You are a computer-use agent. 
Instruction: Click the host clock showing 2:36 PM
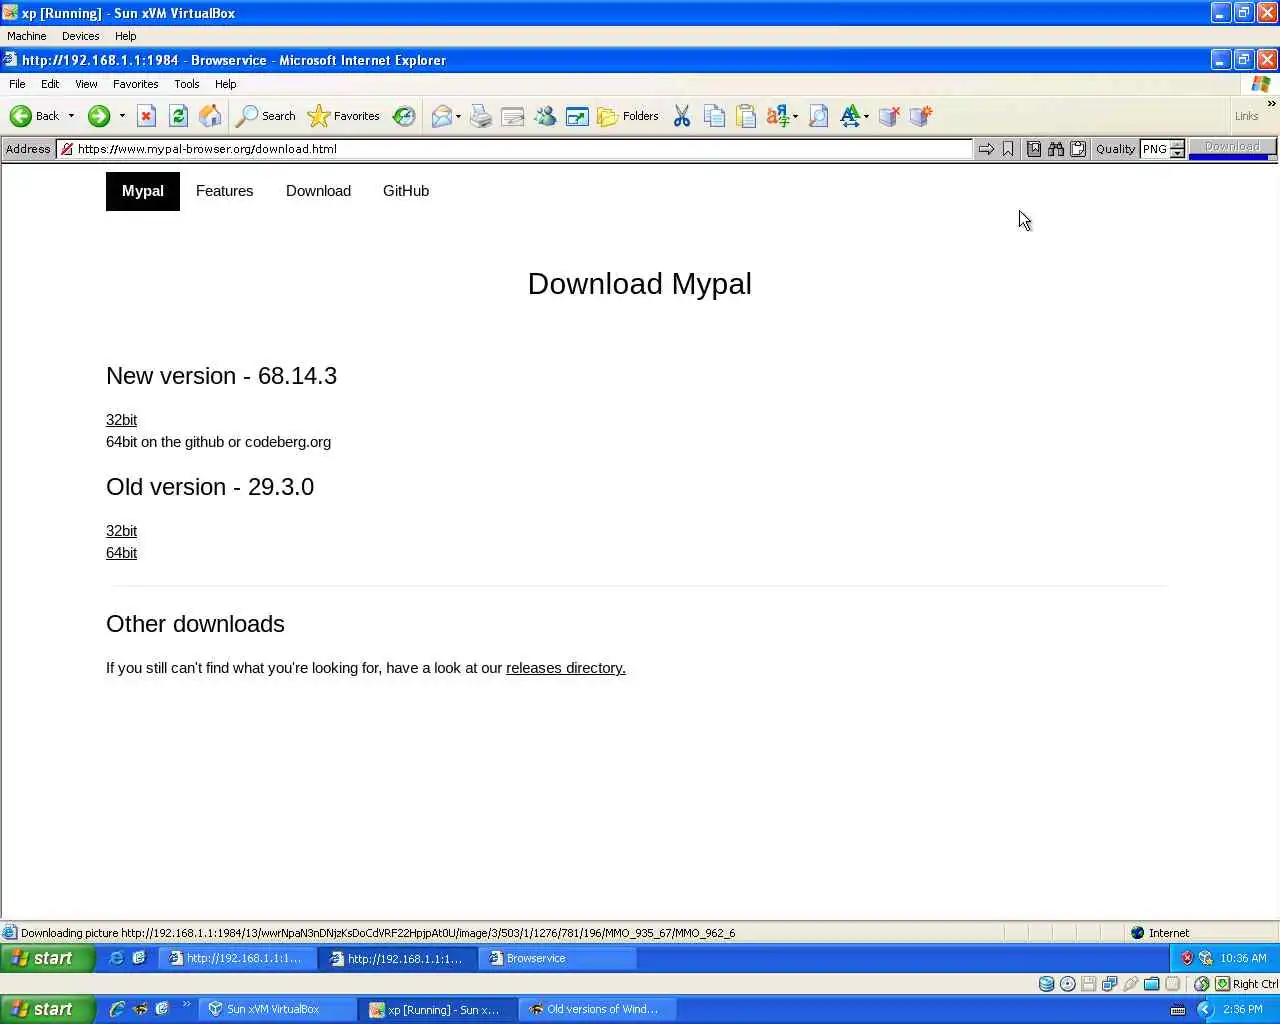point(1242,1010)
